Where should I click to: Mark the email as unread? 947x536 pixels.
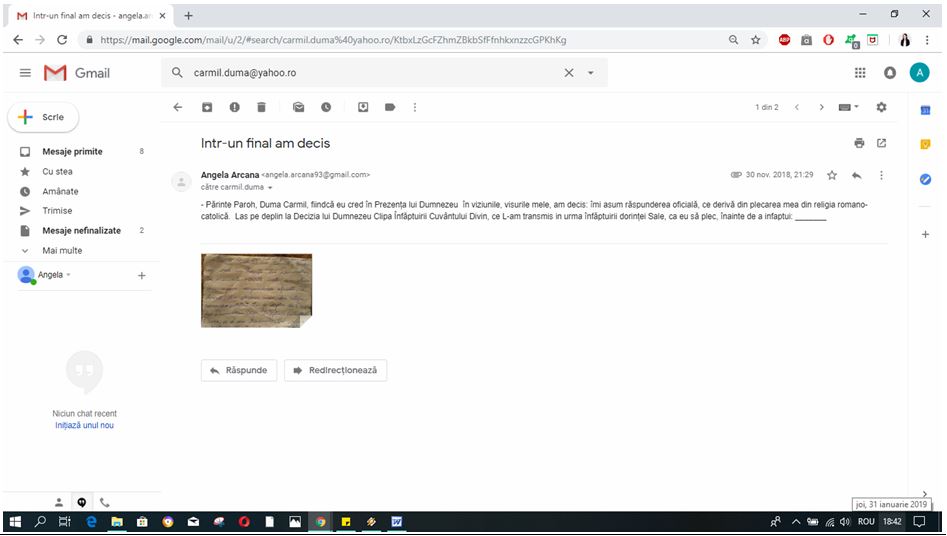[298, 107]
